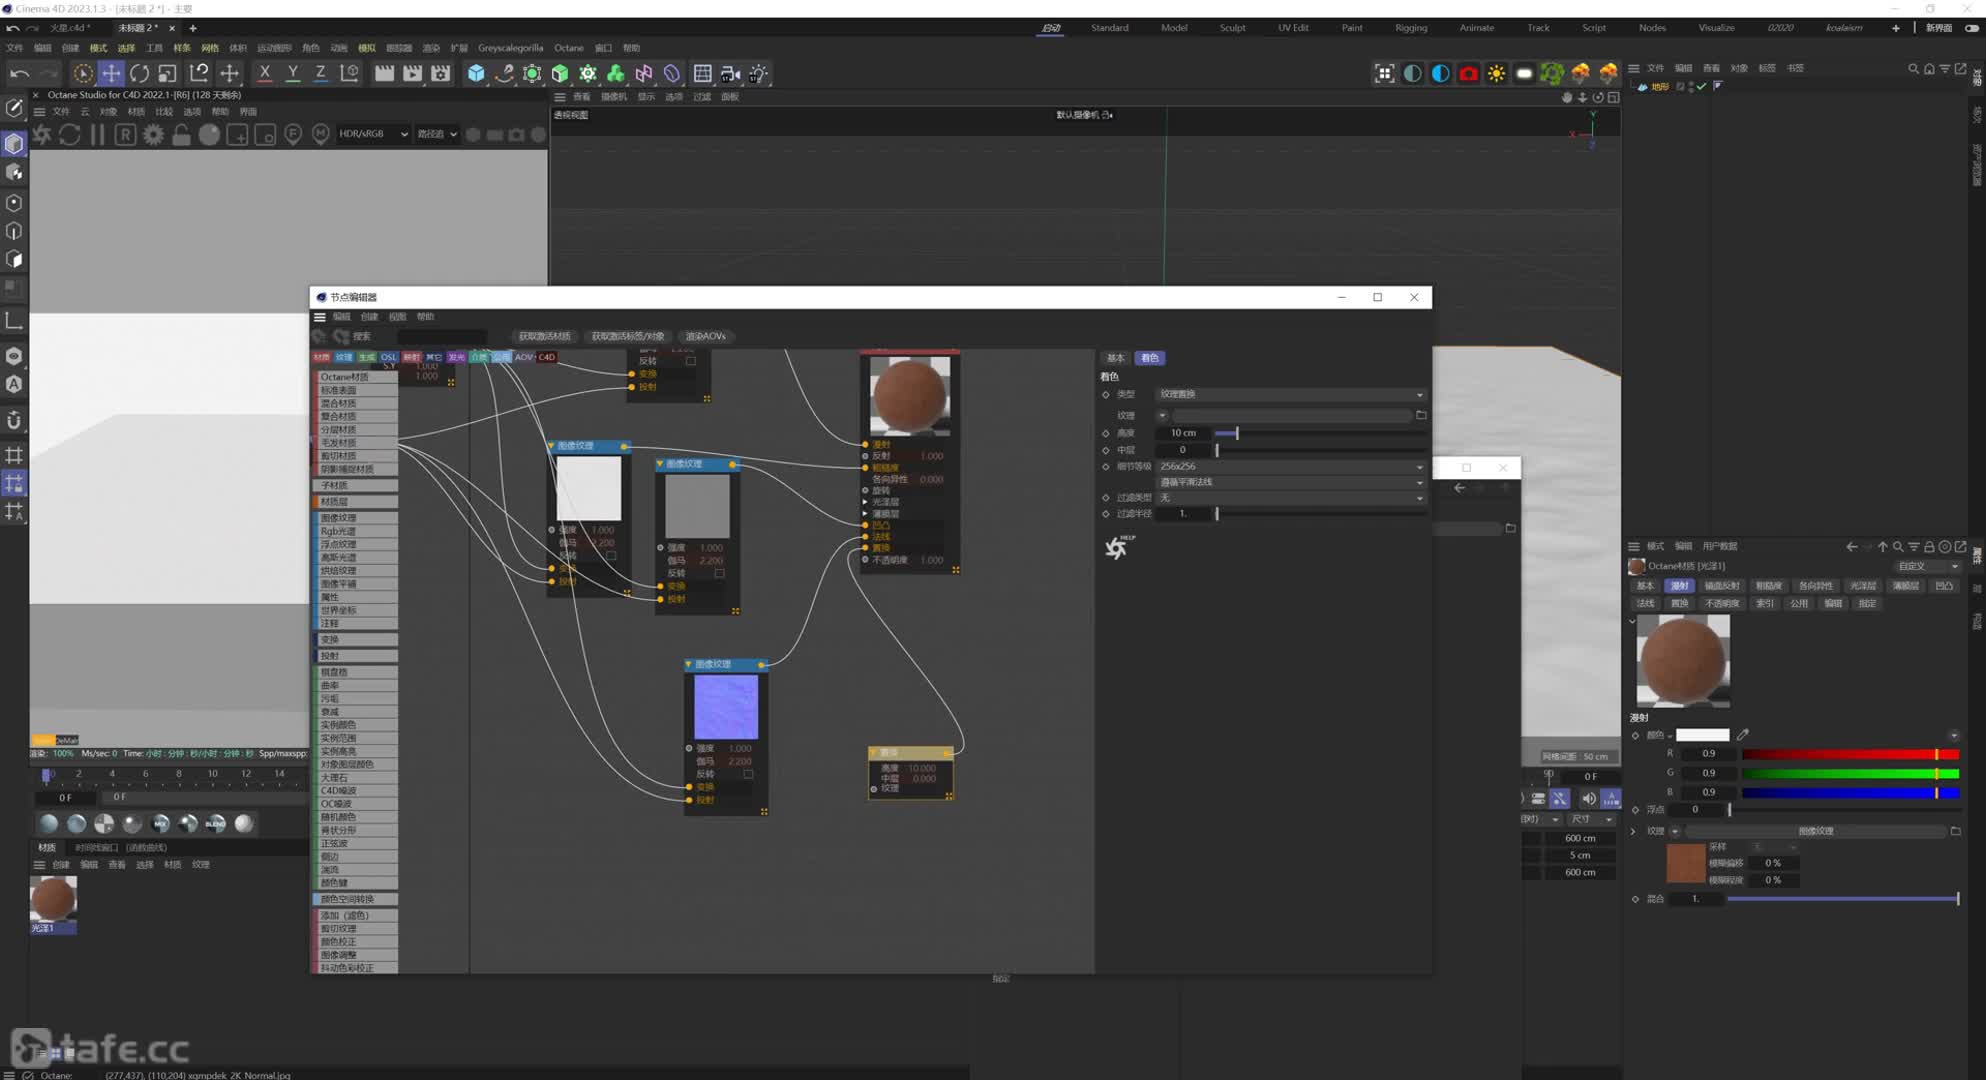Click the eyedropper icon beside color swatch
The height and width of the screenshot is (1080, 1986).
[x=1743, y=735]
